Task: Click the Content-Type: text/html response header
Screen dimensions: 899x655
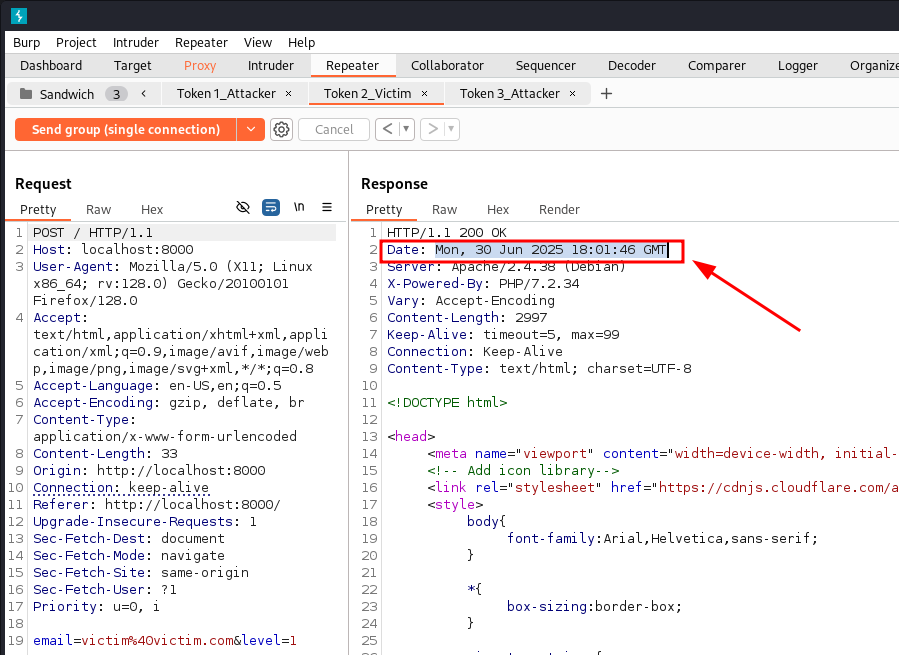Action: coord(539,368)
